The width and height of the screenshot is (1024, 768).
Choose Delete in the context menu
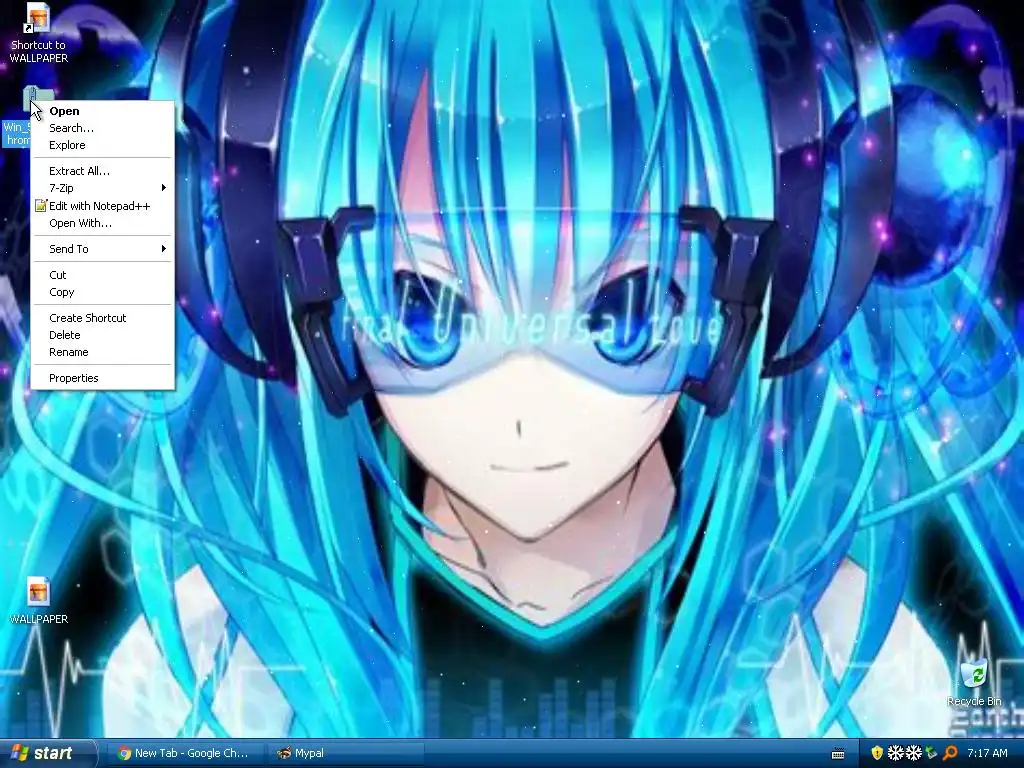(x=103, y=335)
